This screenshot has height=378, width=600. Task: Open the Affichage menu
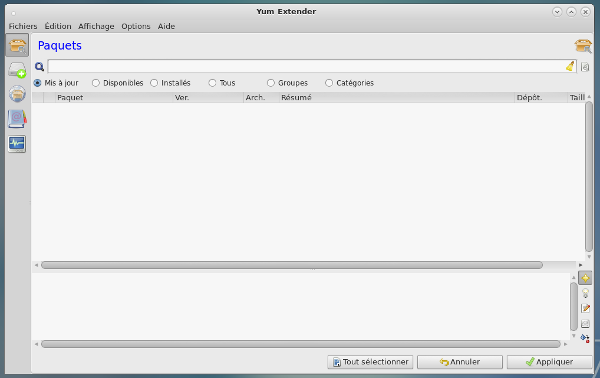[96, 26]
